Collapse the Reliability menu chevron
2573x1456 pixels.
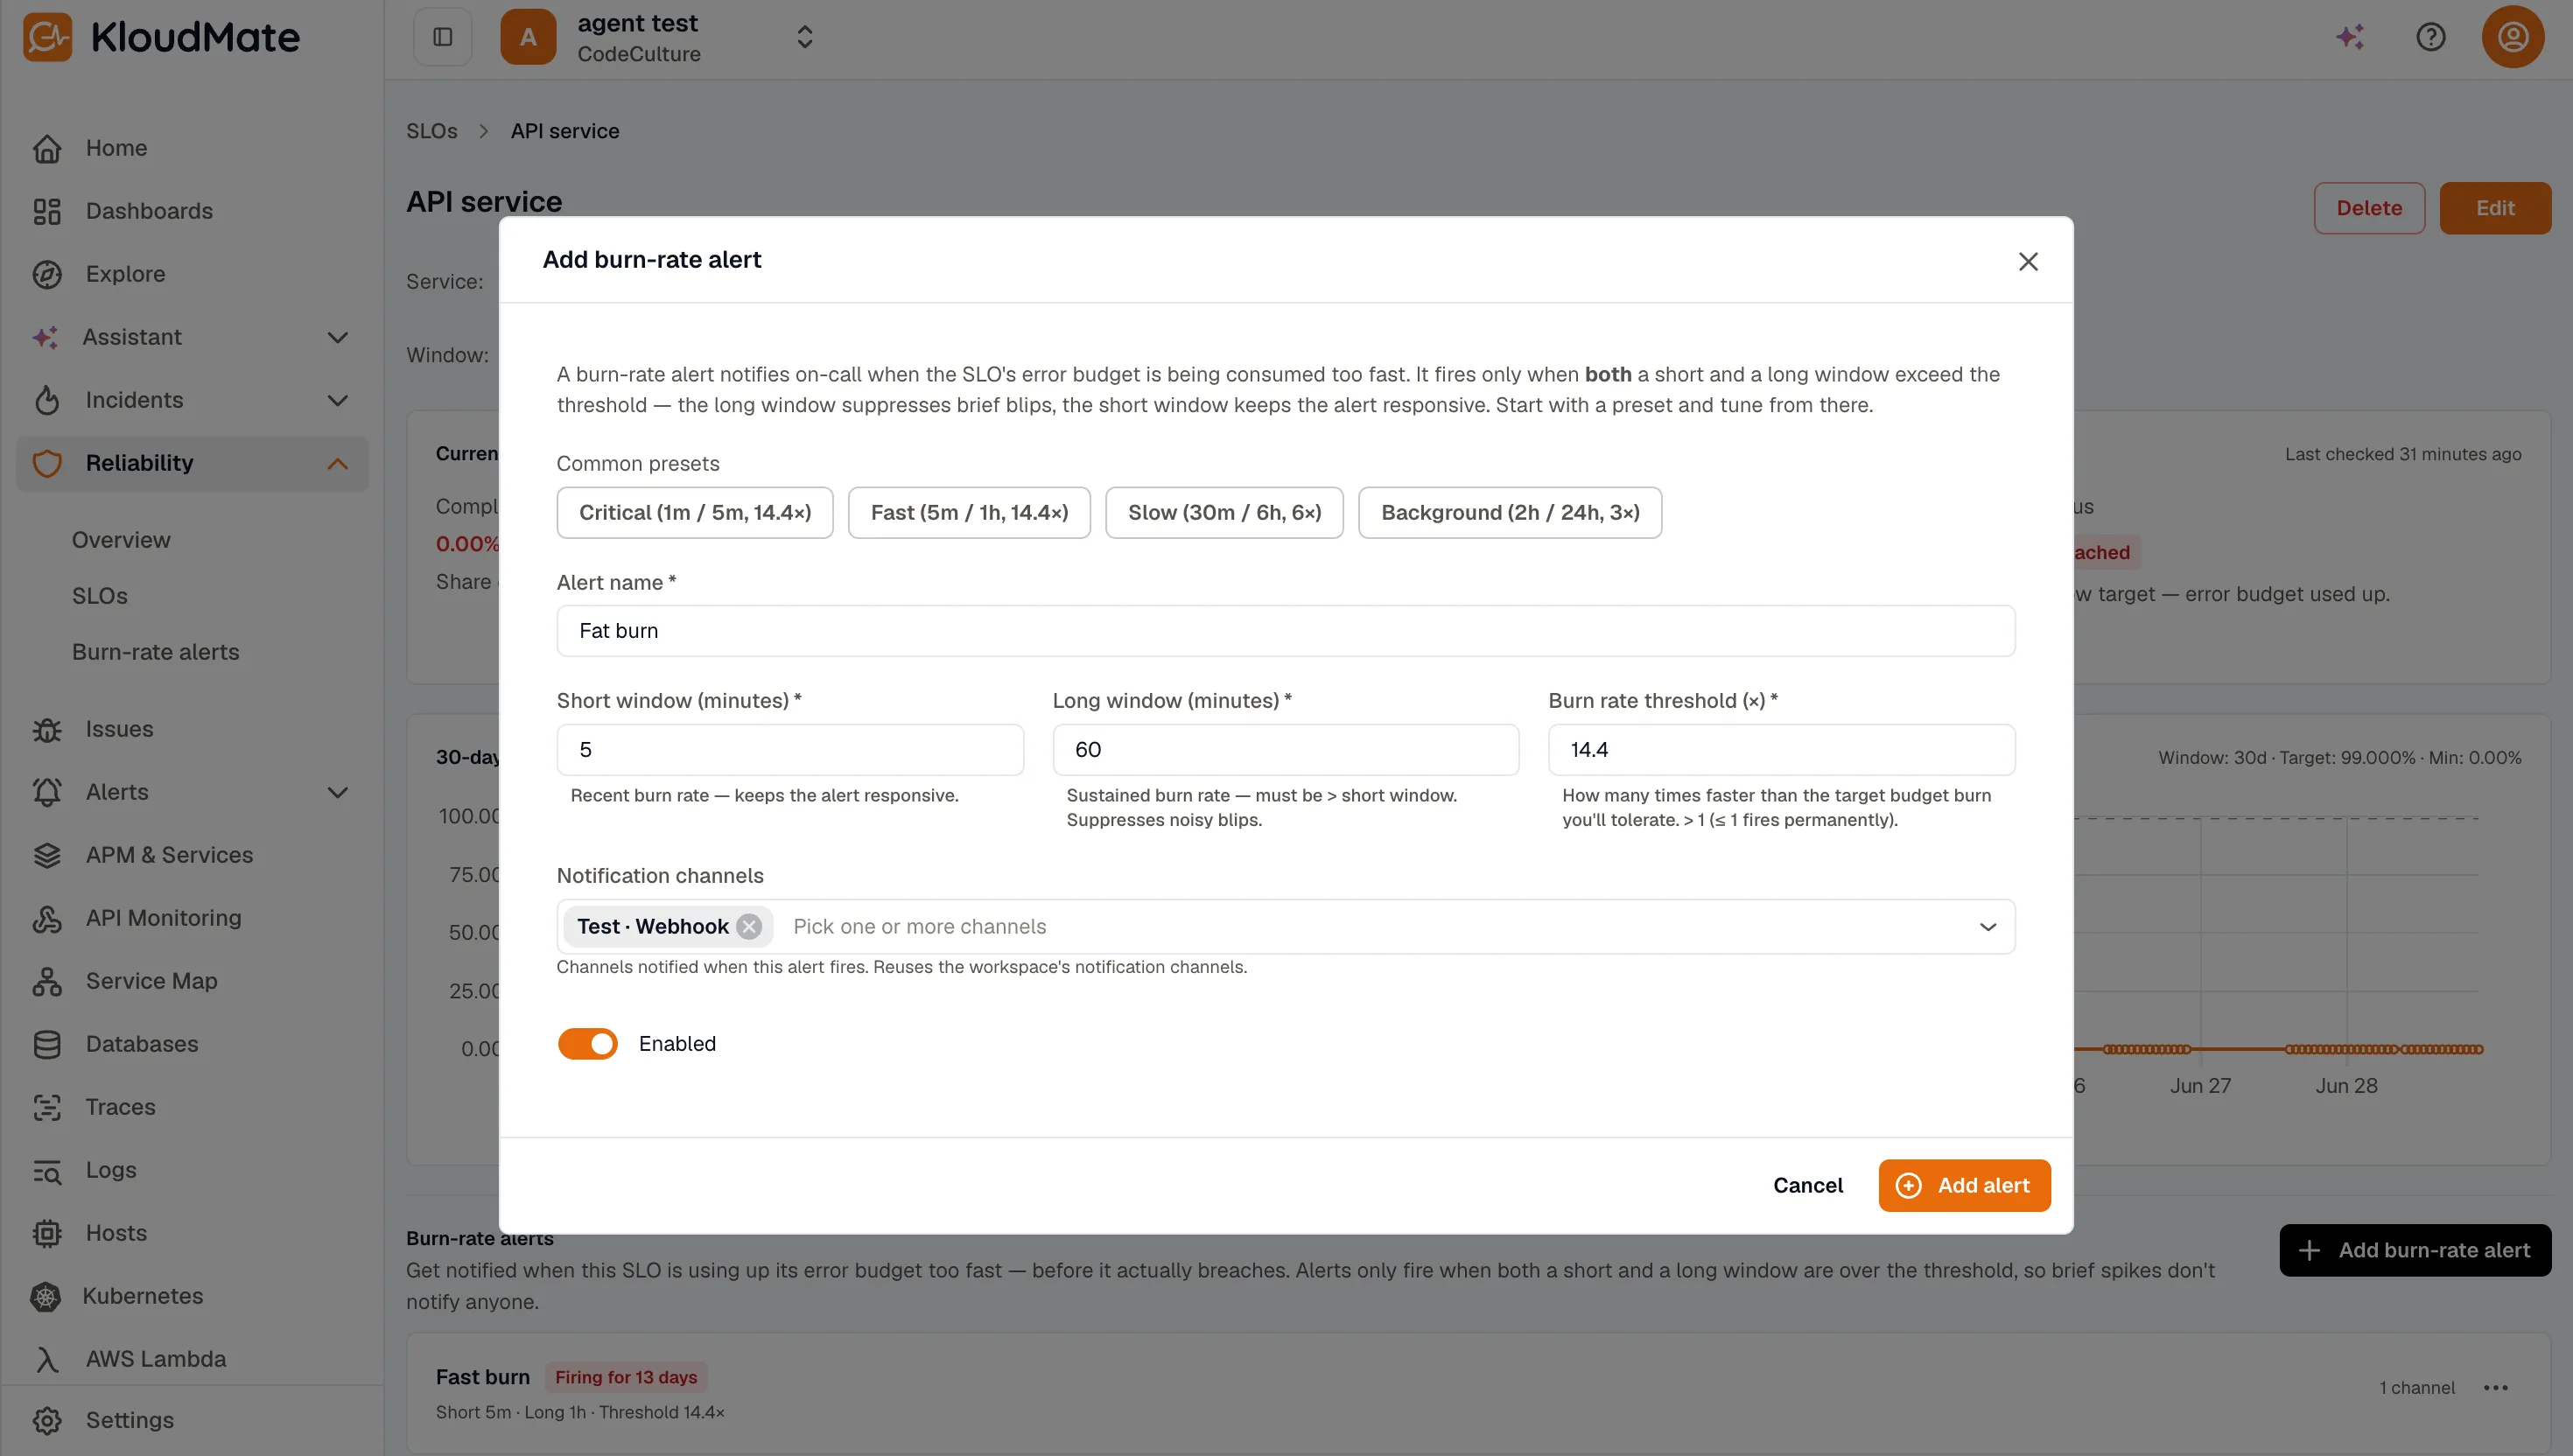point(338,463)
